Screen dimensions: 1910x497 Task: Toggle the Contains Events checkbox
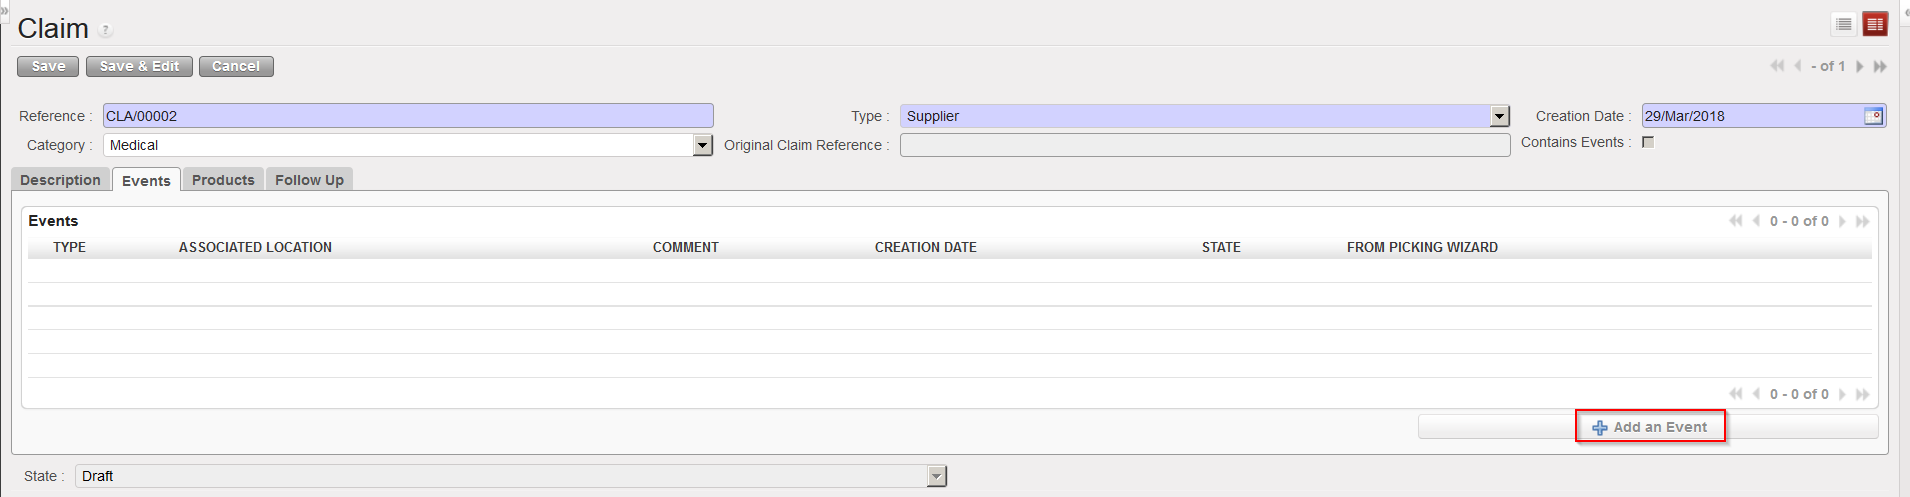click(x=1648, y=142)
